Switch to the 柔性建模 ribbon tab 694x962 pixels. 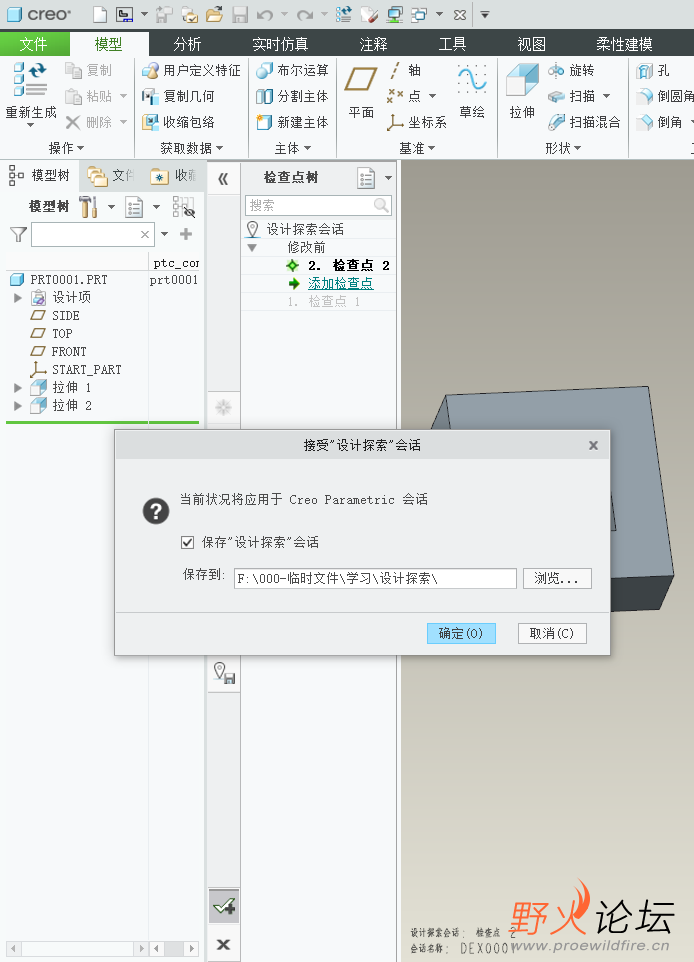tap(624, 44)
